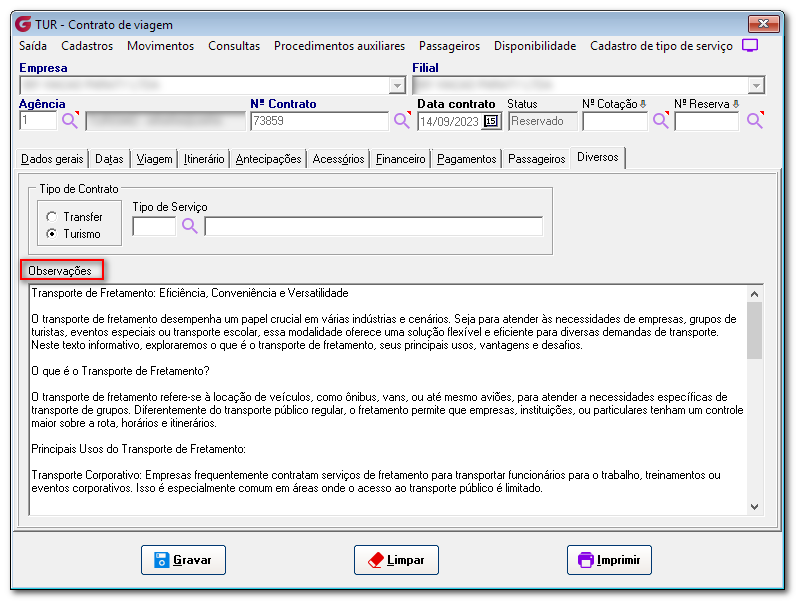Close the Contrato de viagem window
Screen dimensions: 796x601
coord(763,24)
